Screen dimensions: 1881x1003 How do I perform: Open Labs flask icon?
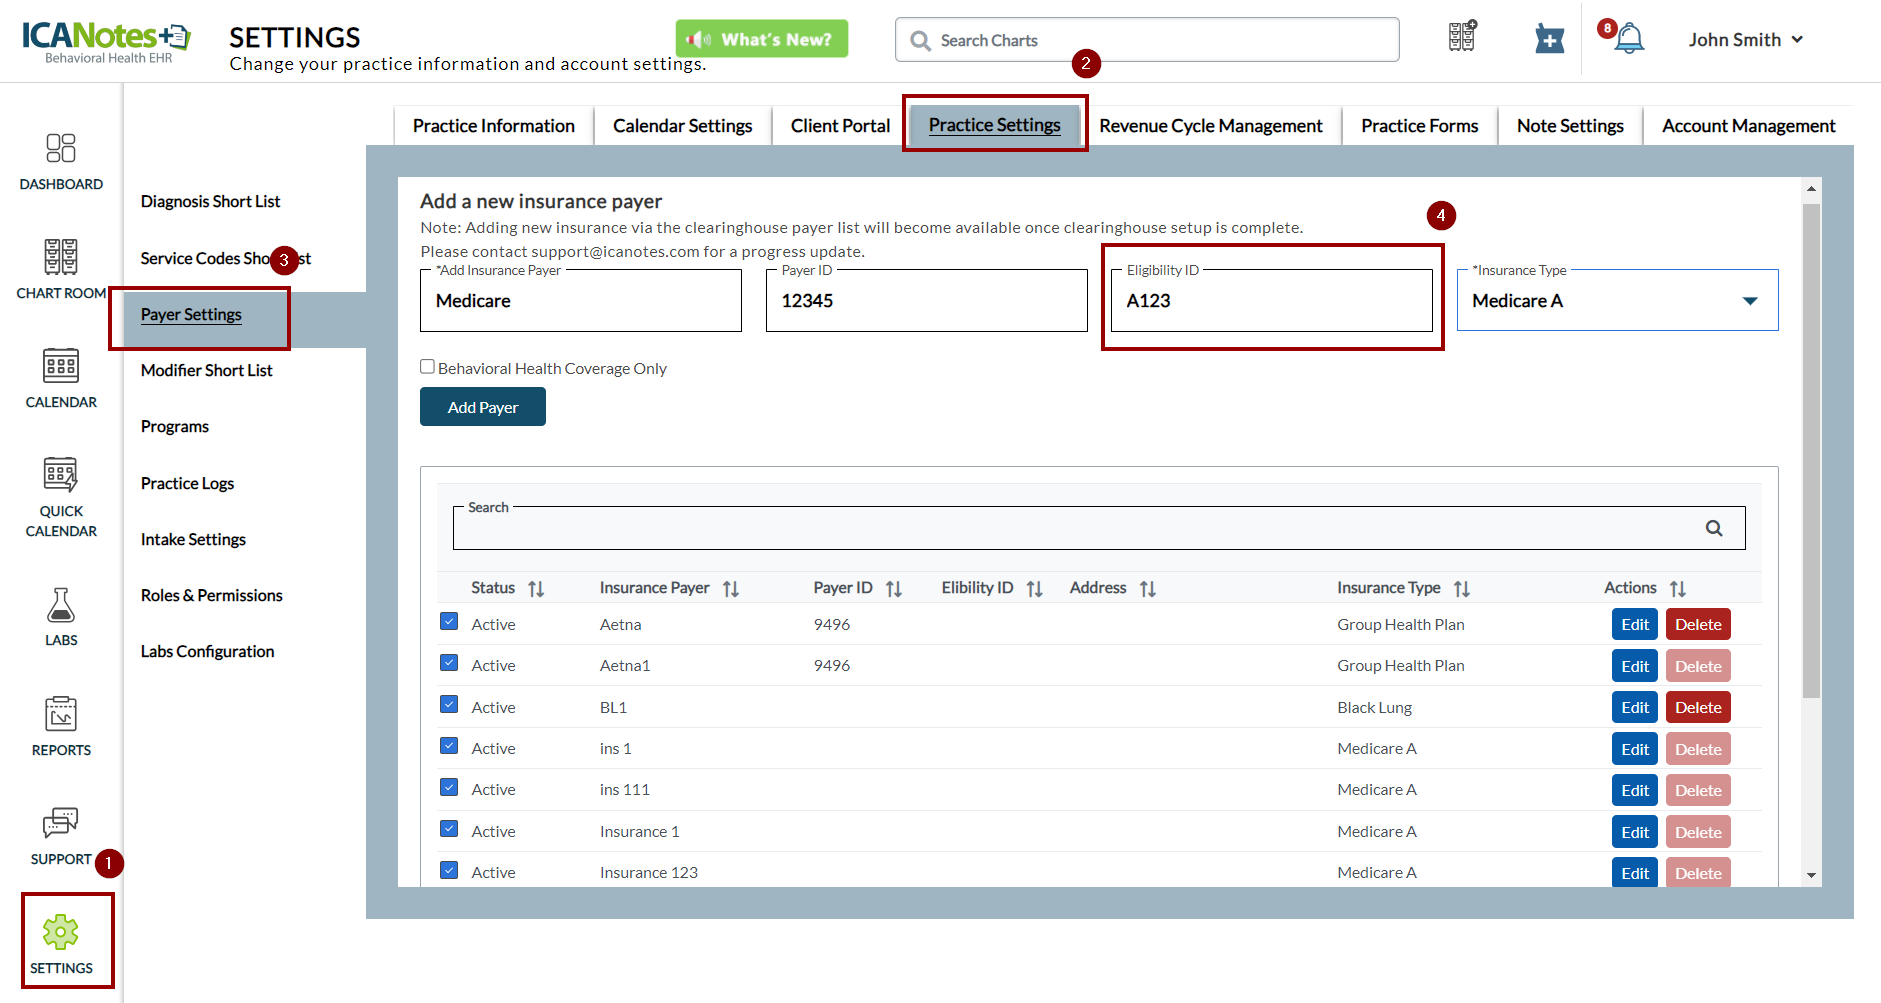pyautogui.click(x=61, y=606)
